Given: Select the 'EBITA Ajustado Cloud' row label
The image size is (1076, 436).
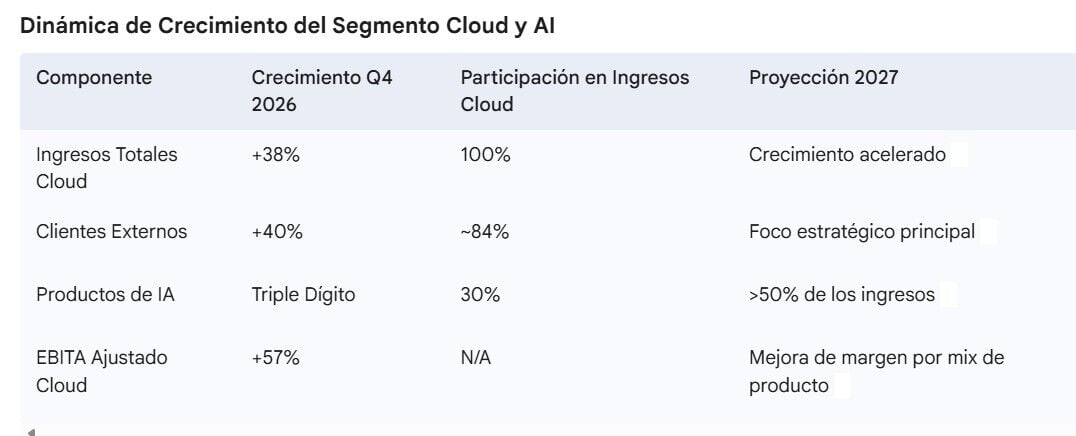Looking at the screenshot, I should (x=102, y=371).
